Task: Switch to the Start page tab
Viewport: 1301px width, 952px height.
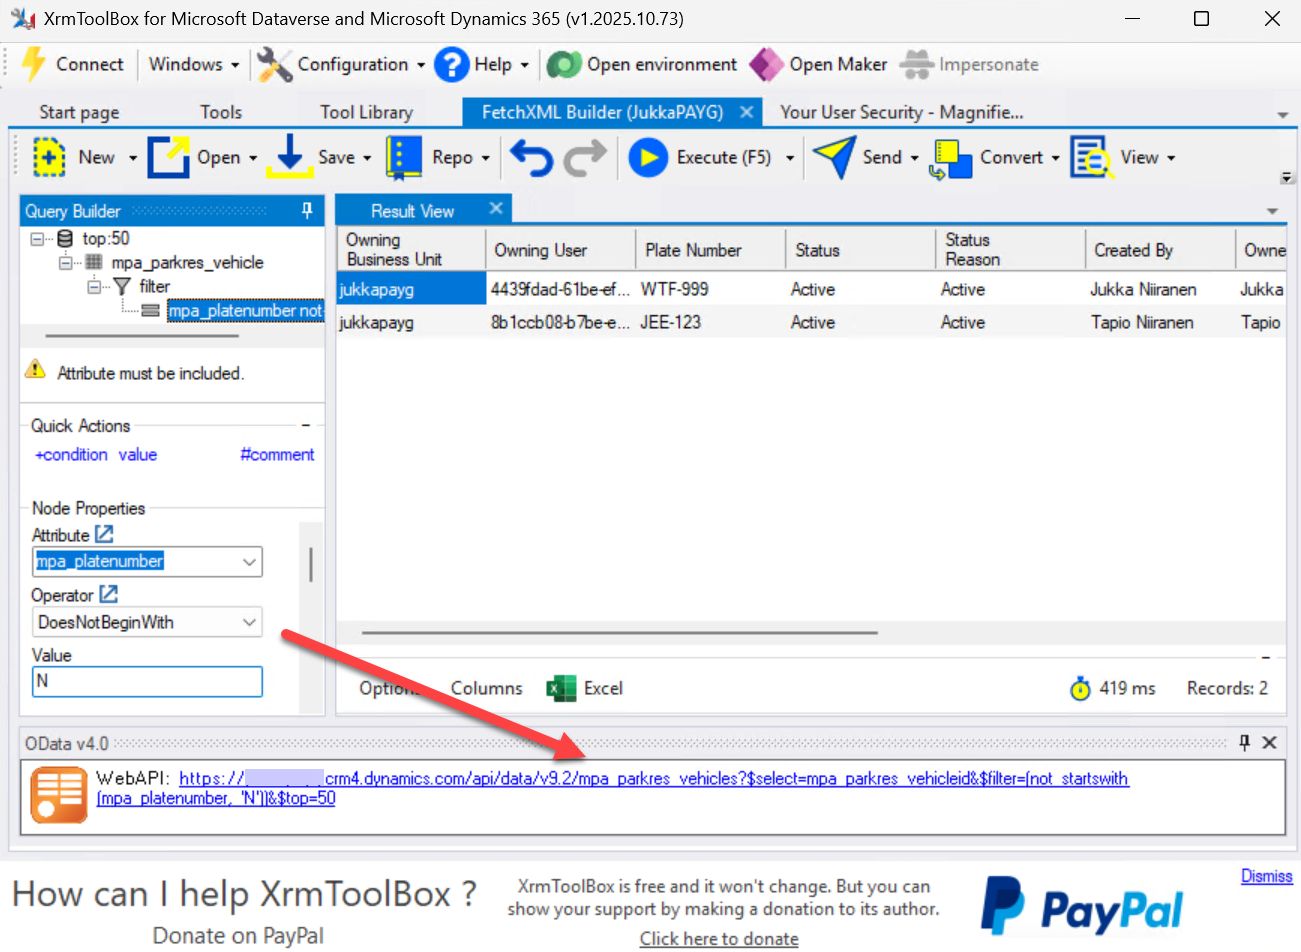Action: pos(79,112)
